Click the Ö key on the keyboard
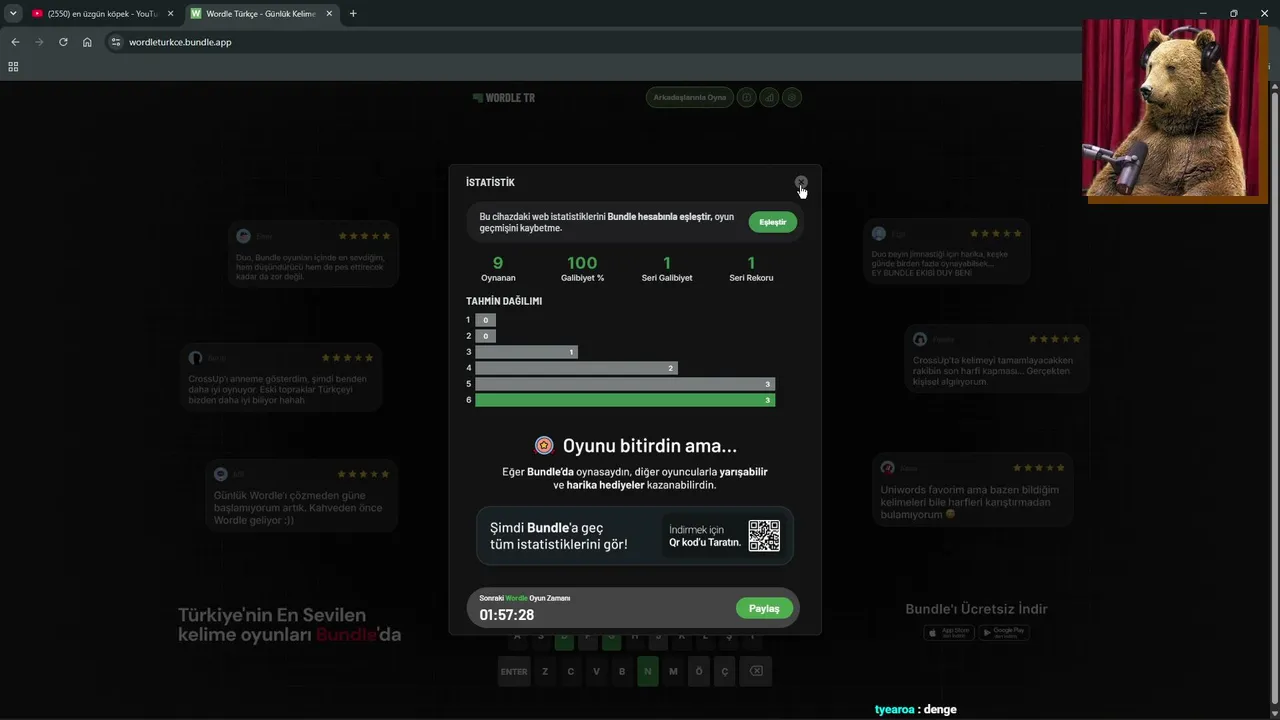 pyautogui.click(x=699, y=671)
